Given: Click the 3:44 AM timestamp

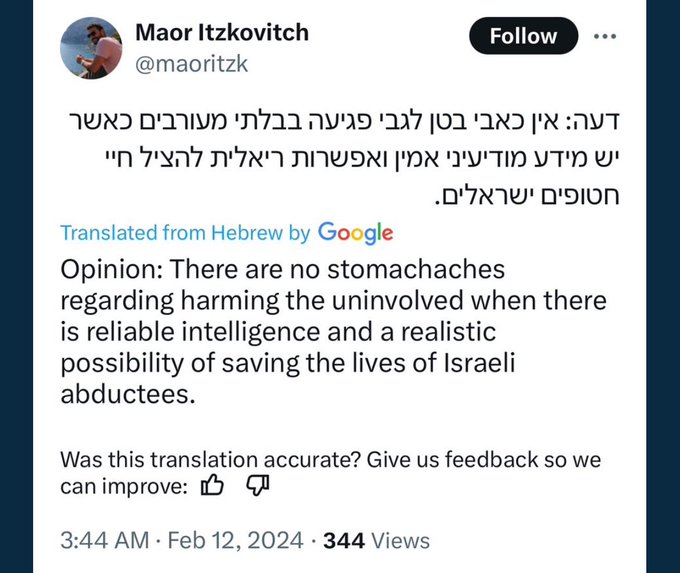Looking at the screenshot, I should [x=104, y=541].
